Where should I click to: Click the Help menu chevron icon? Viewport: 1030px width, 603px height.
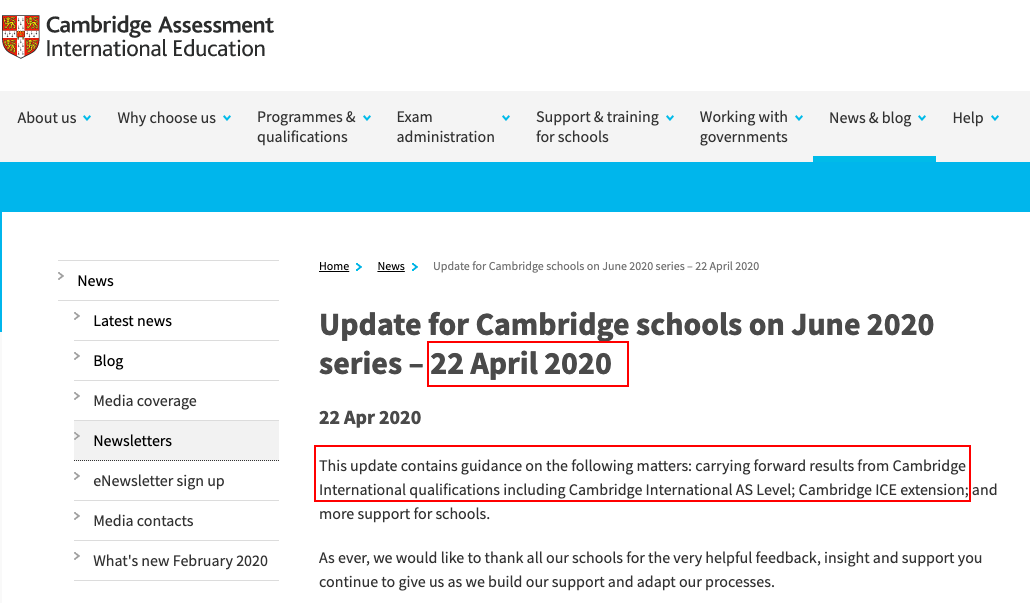pyautogui.click(x=994, y=118)
